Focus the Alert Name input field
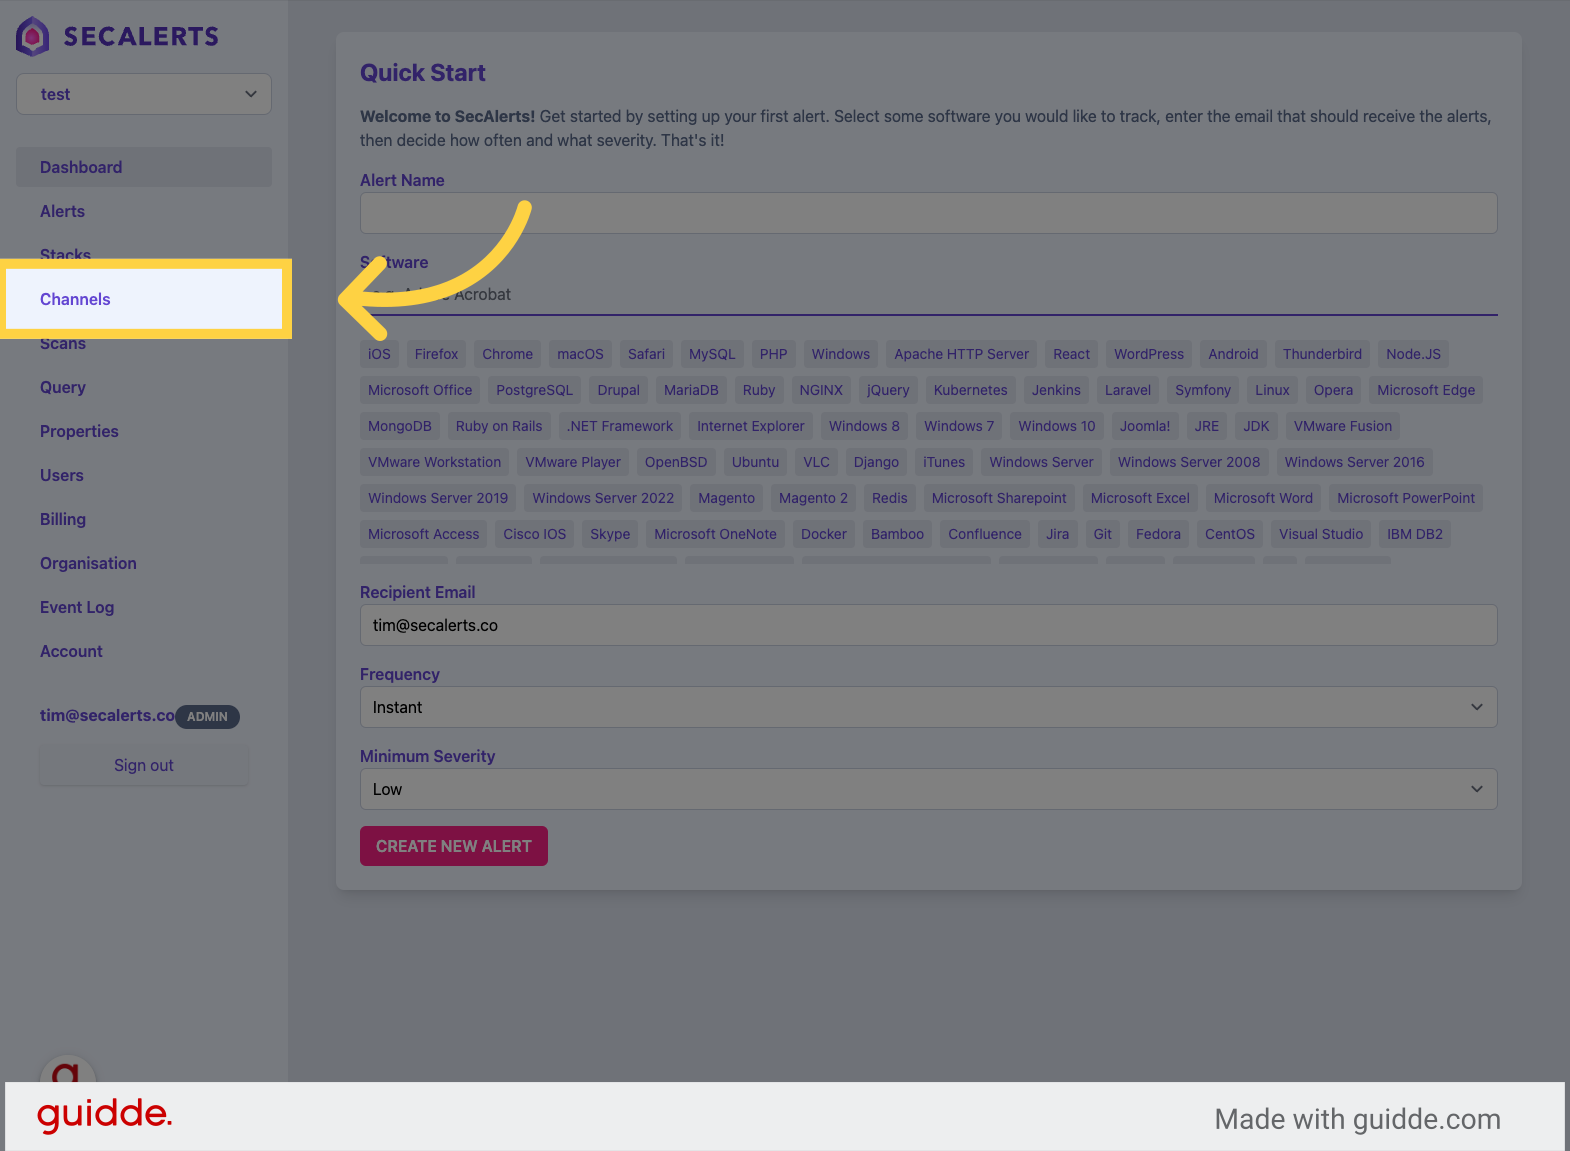1570x1151 pixels. point(928,213)
